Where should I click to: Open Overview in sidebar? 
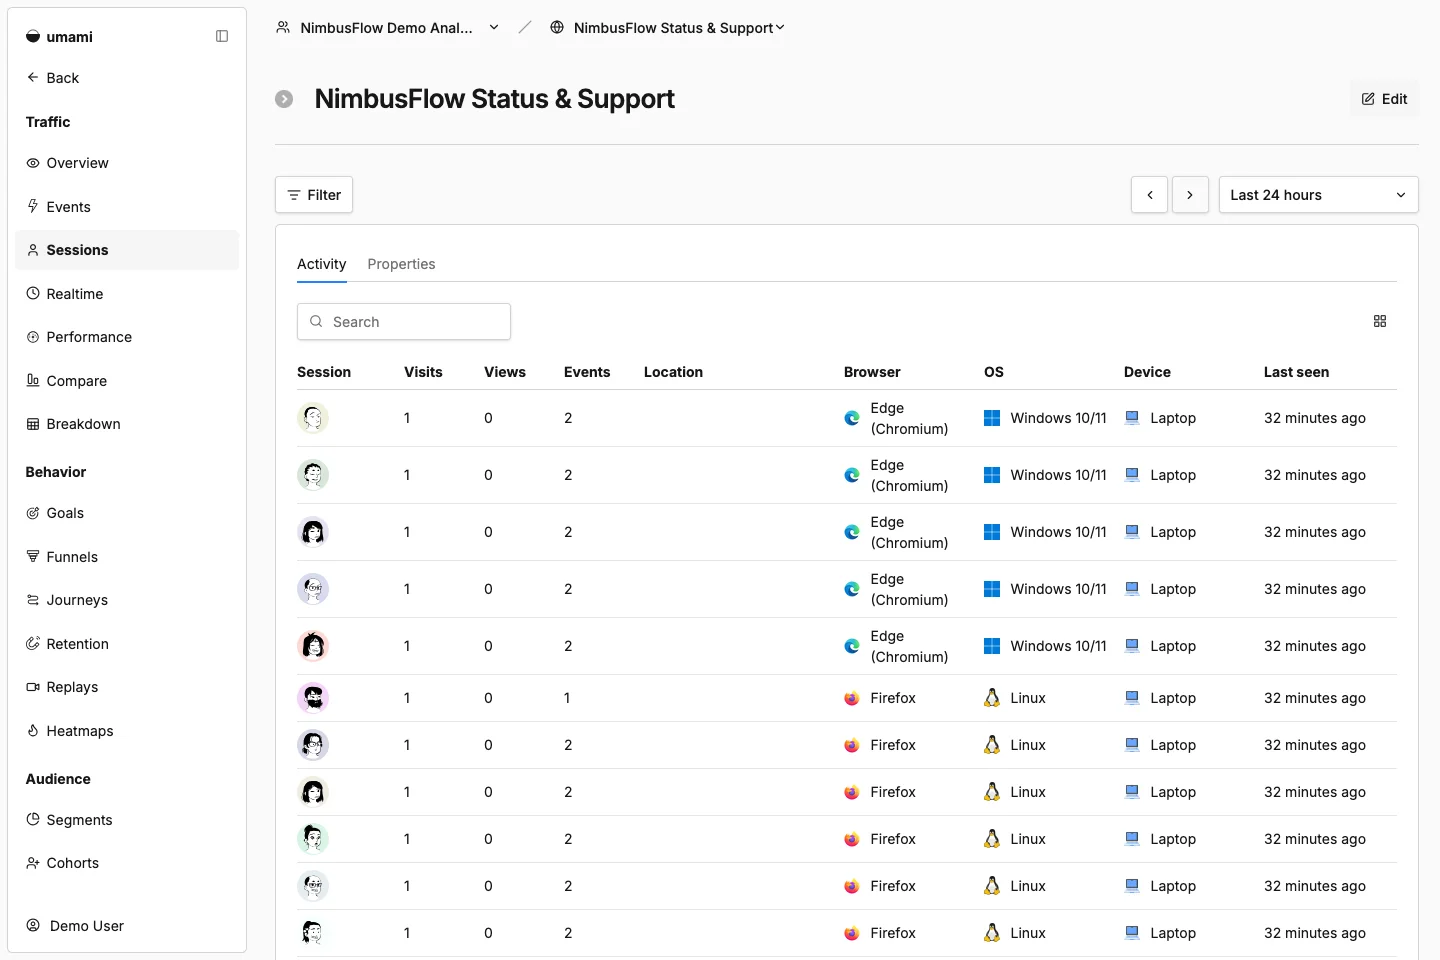pyautogui.click(x=127, y=163)
